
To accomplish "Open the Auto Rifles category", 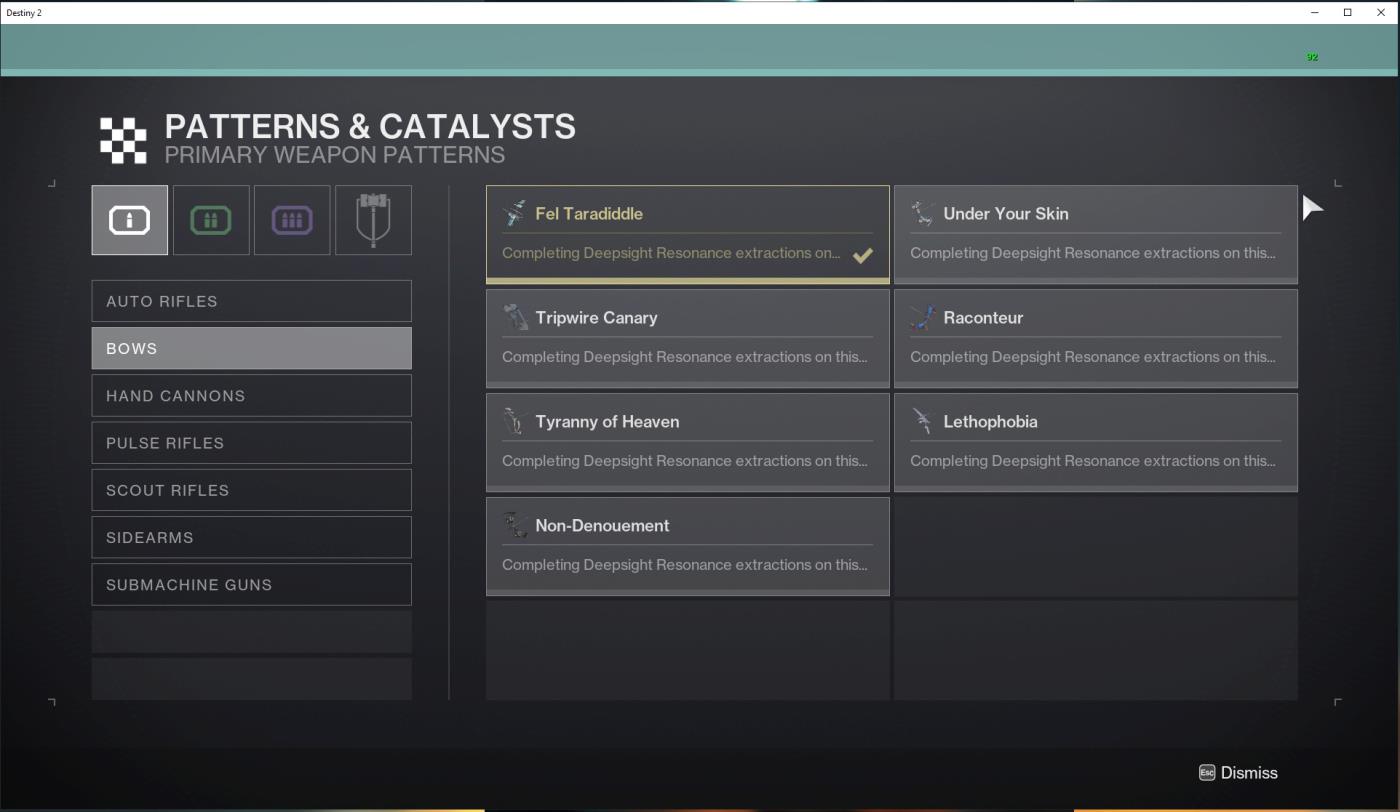I will click(x=251, y=301).
